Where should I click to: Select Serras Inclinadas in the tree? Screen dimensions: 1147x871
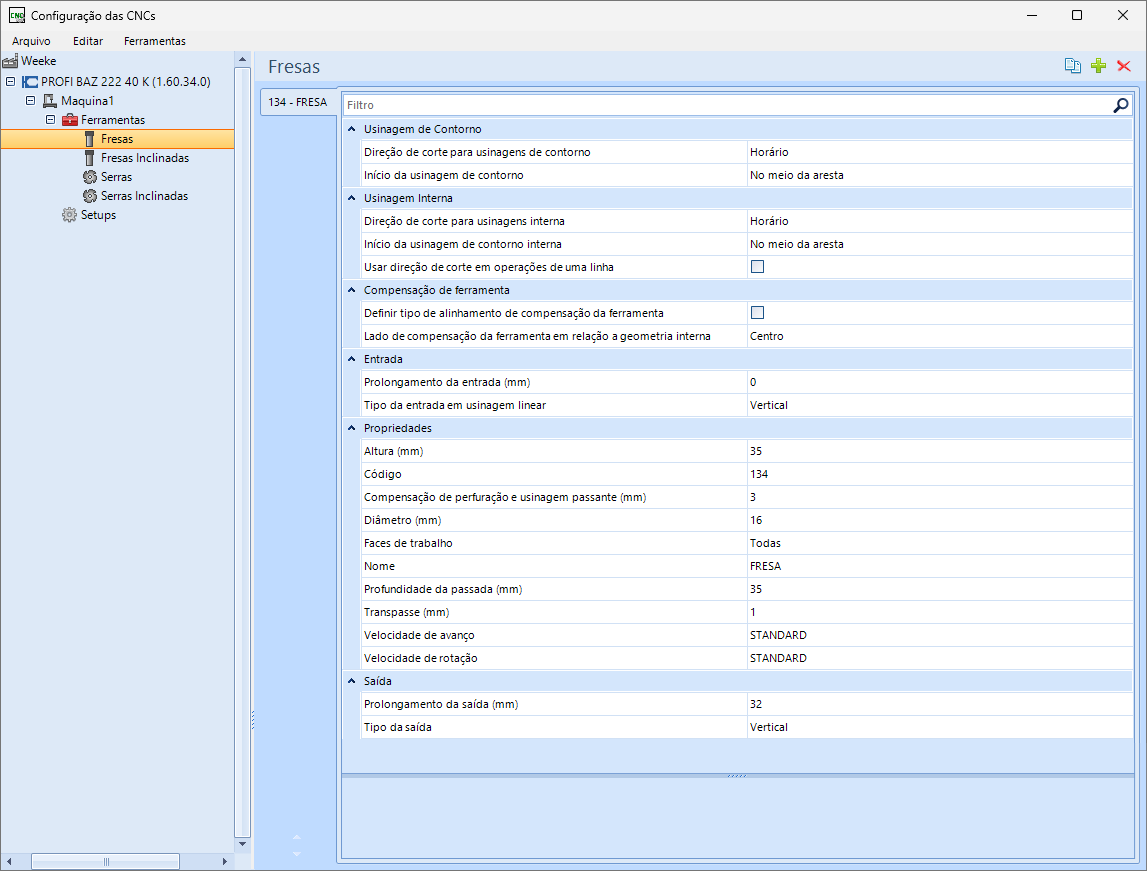coord(144,196)
